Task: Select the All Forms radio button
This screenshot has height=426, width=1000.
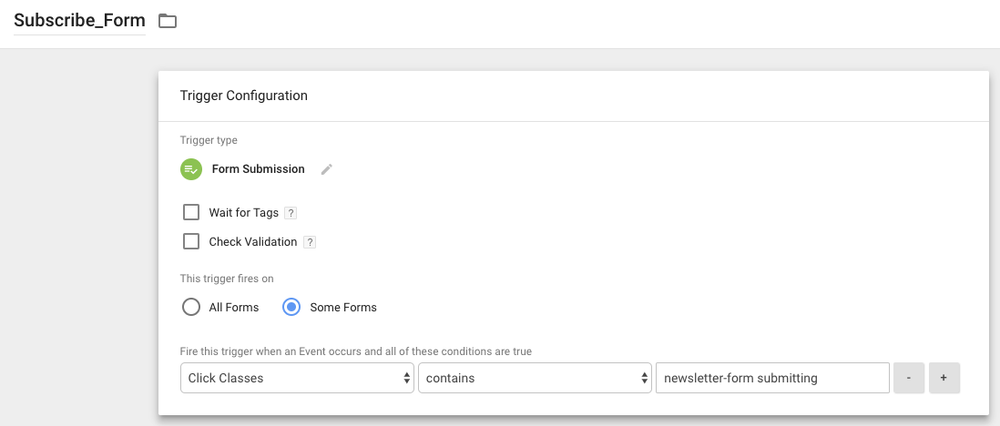Action: pyautogui.click(x=191, y=307)
